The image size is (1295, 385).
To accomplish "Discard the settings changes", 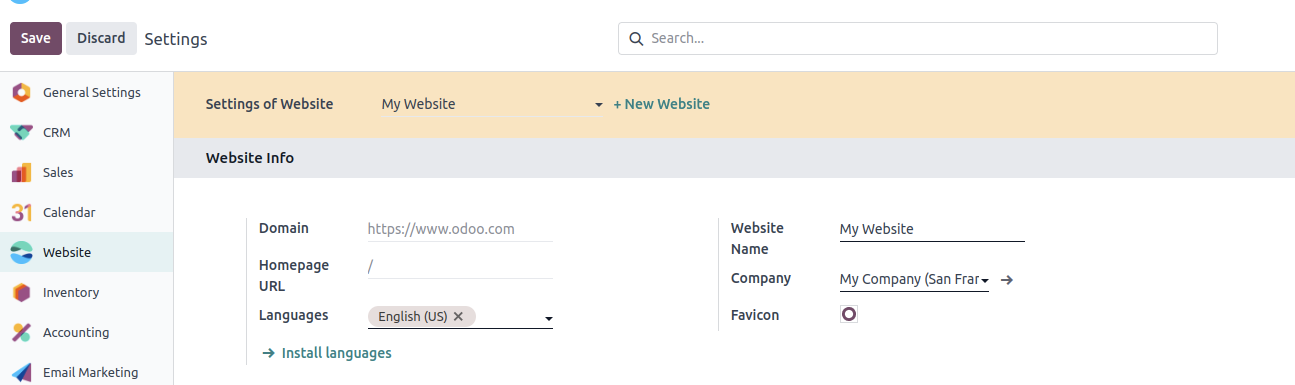I will (x=101, y=38).
